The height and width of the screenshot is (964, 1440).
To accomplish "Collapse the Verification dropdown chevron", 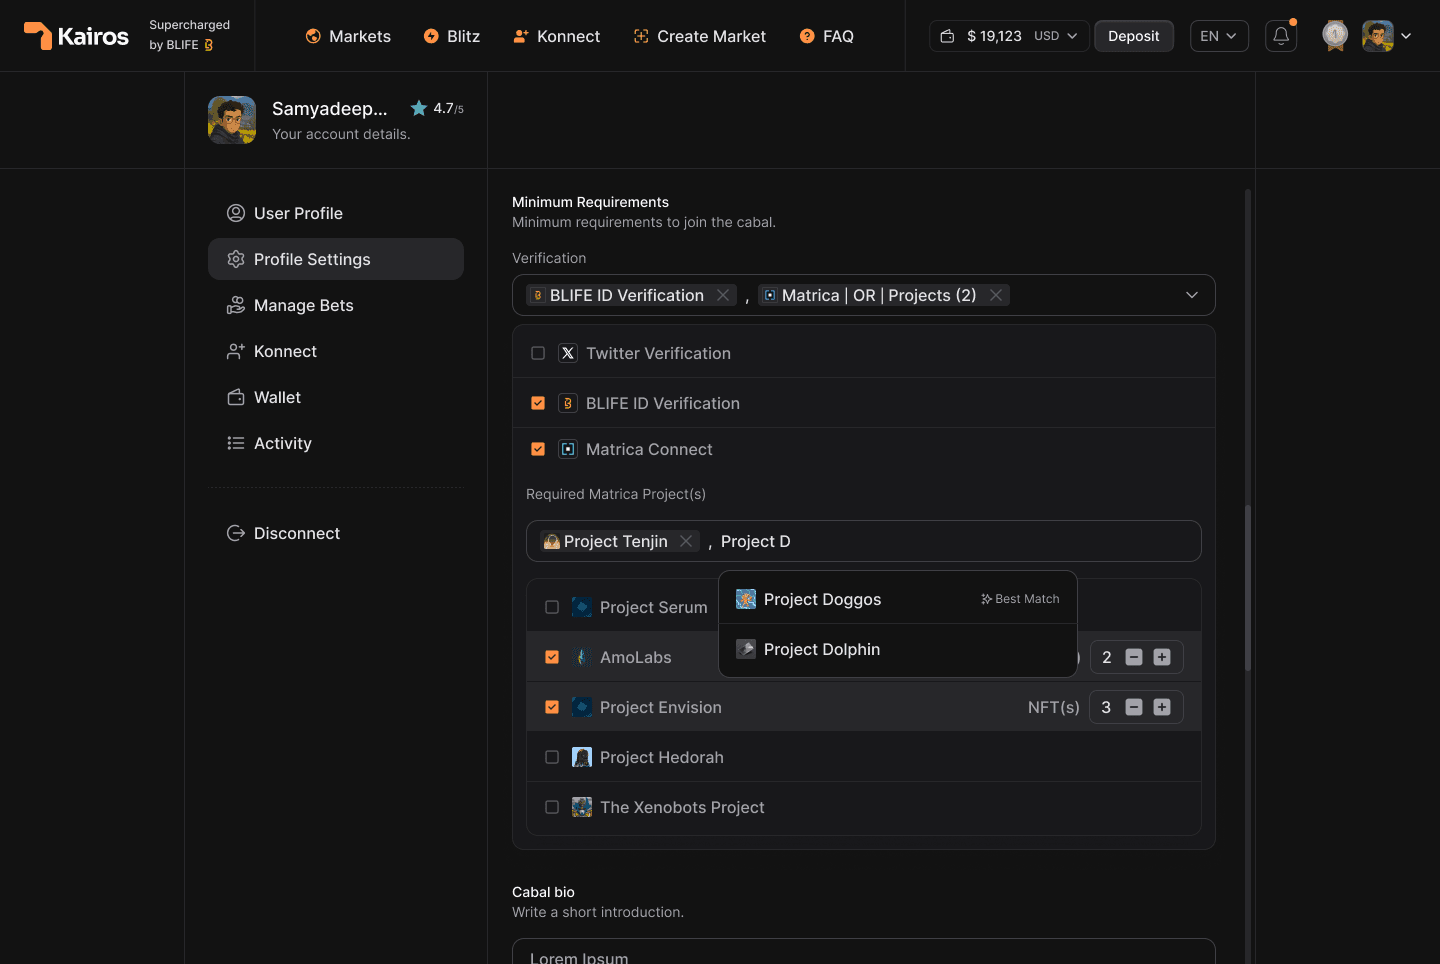I will (x=1192, y=295).
